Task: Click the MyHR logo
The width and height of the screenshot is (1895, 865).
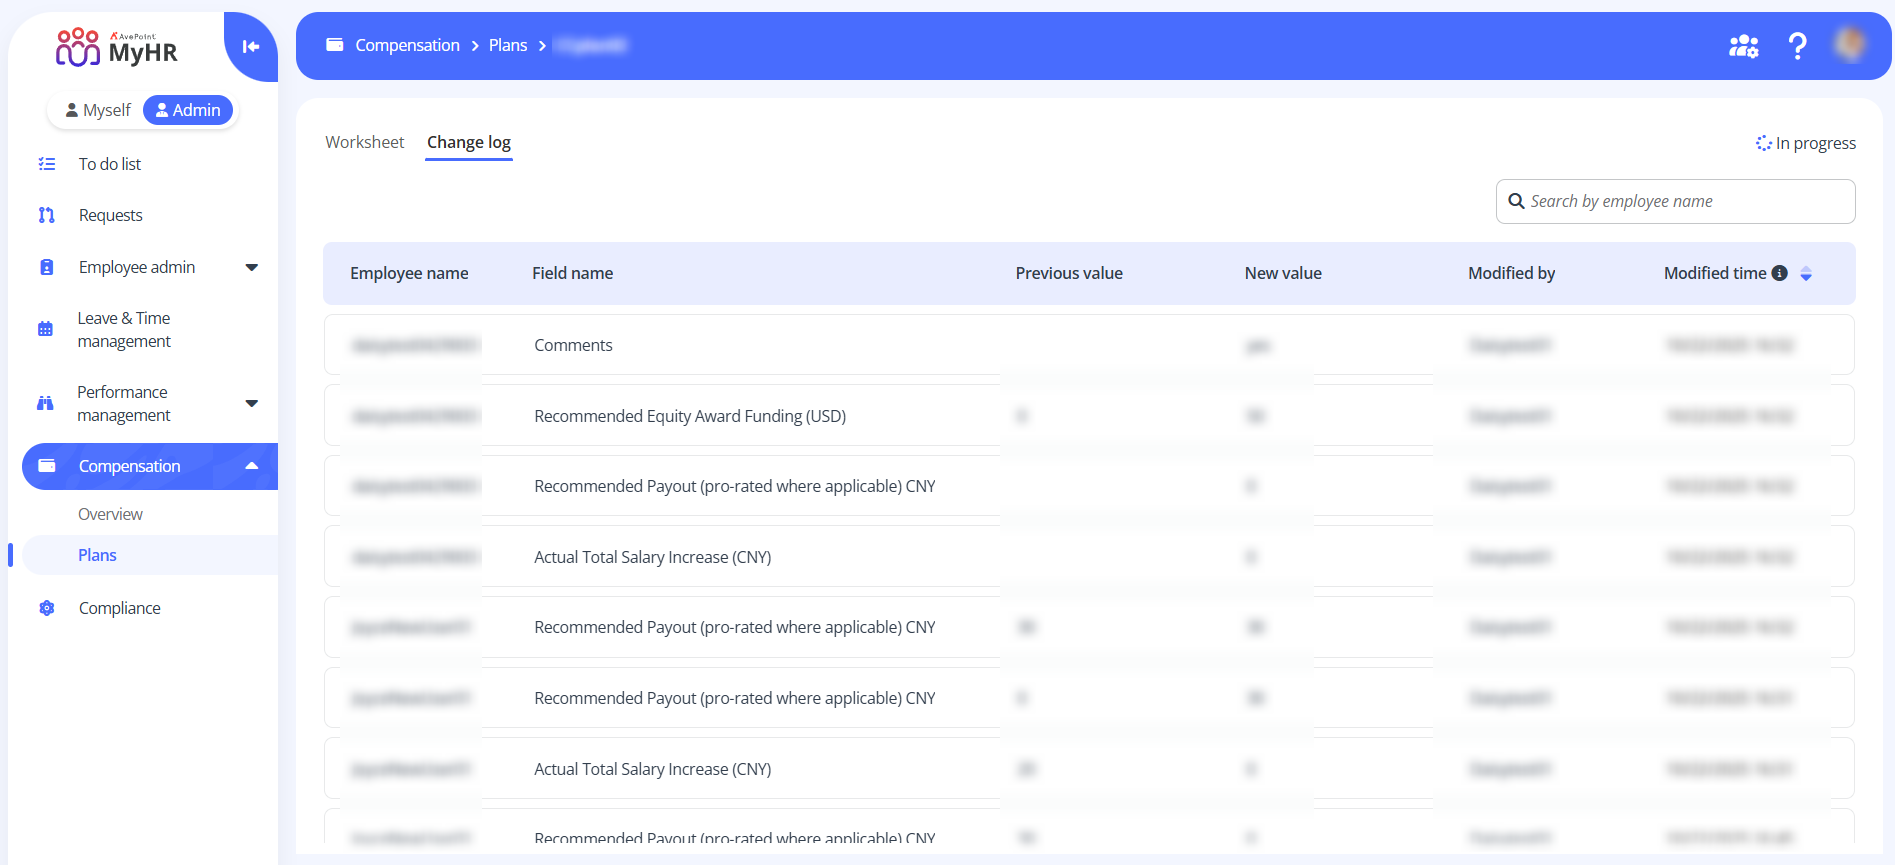Action: (x=117, y=48)
